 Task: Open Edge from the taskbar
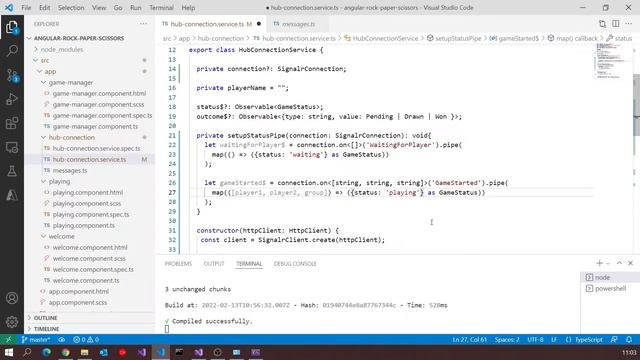pos(47,352)
